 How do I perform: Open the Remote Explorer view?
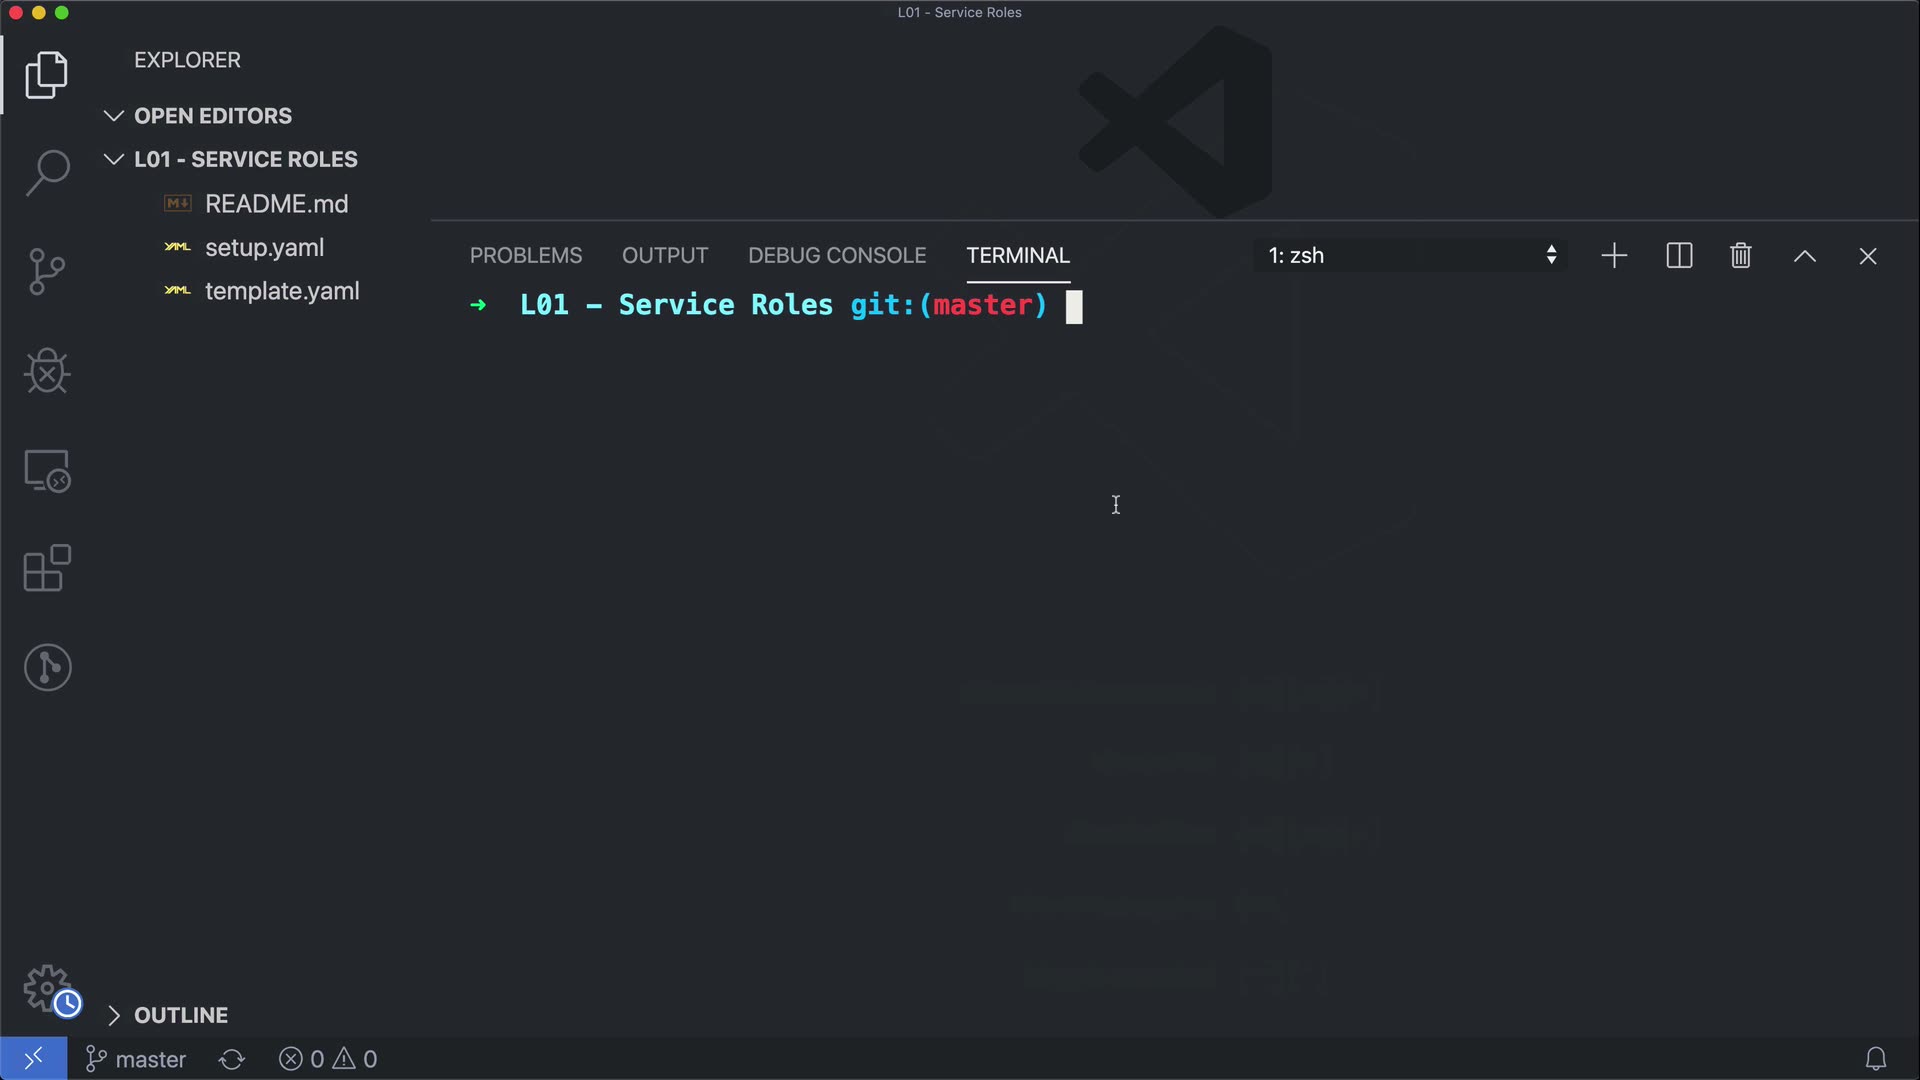47,470
